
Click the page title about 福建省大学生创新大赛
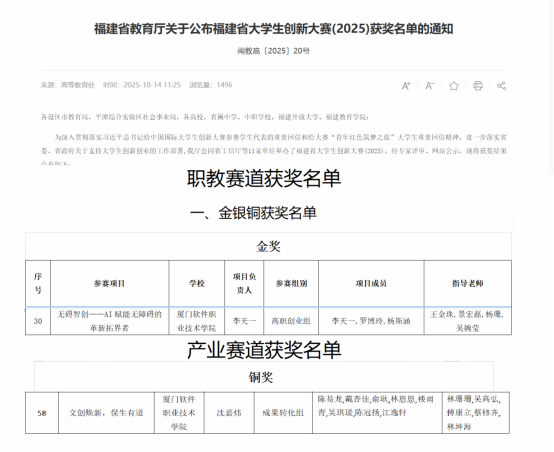click(273, 29)
